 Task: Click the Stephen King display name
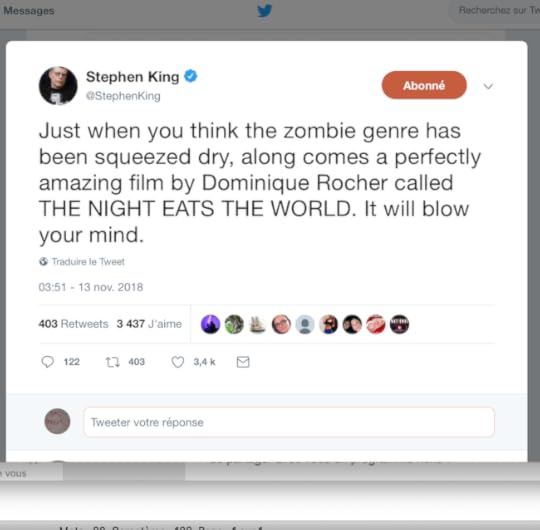[133, 76]
